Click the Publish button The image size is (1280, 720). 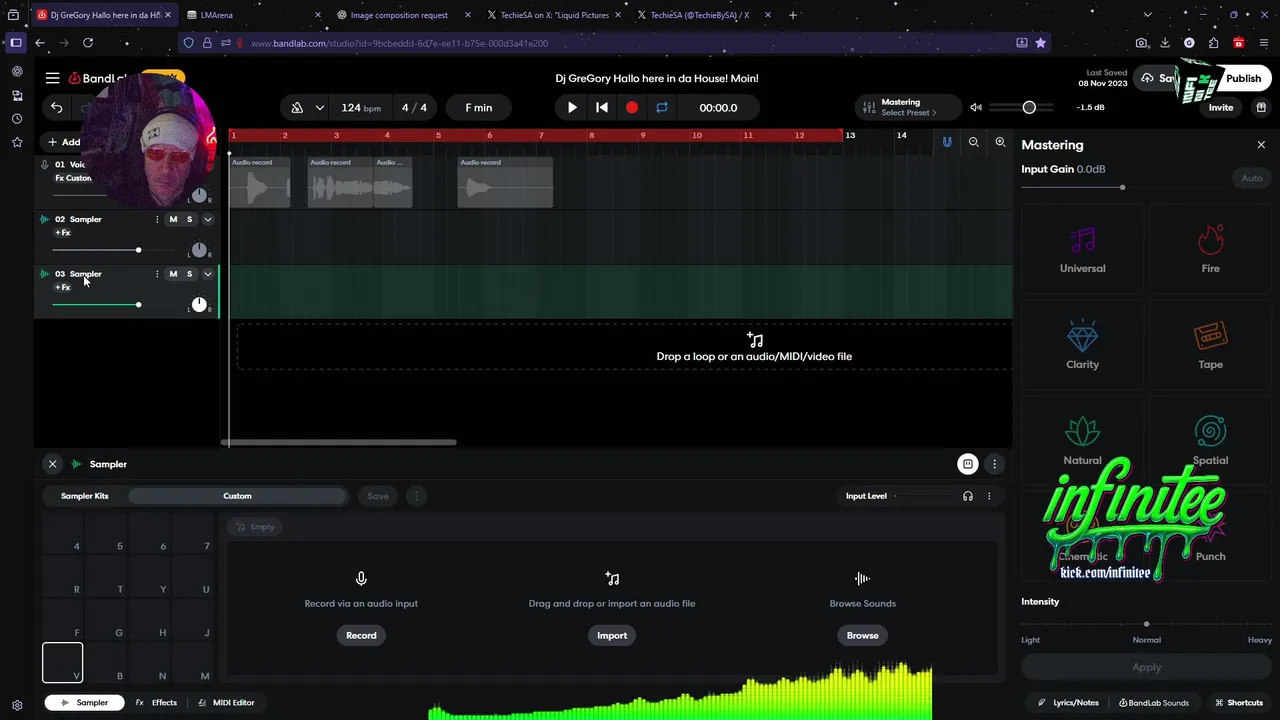pos(1244,78)
